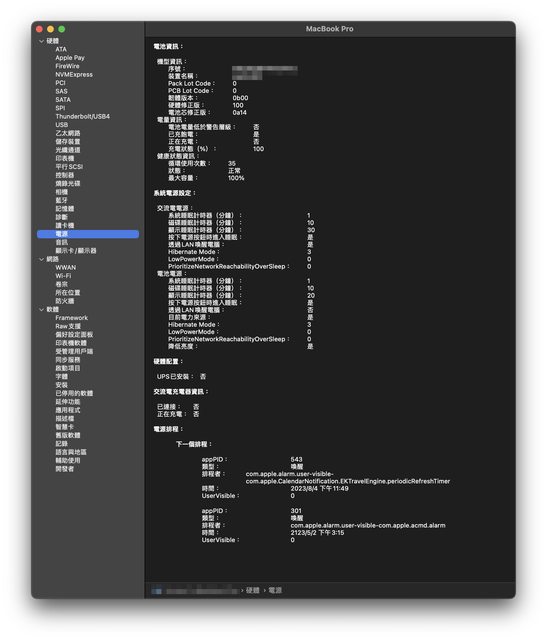The height and width of the screenshot is (640, 547).
Task: Click 電源 in the bottom path bar
Action: point(275,590)
